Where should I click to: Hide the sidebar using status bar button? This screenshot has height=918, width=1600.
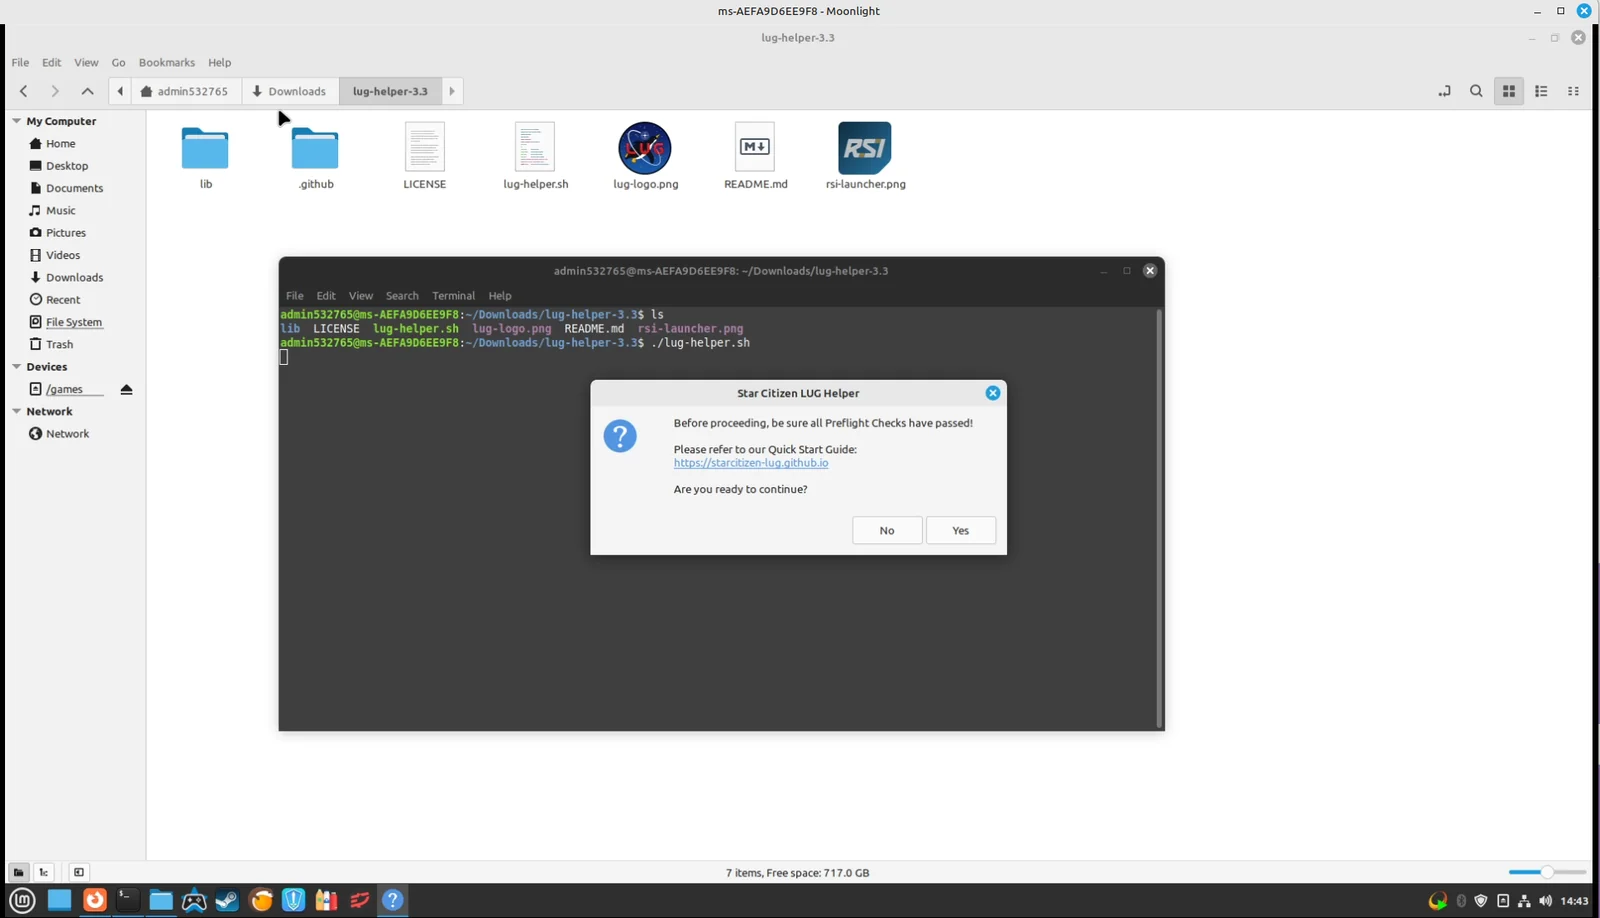(79, 872)
